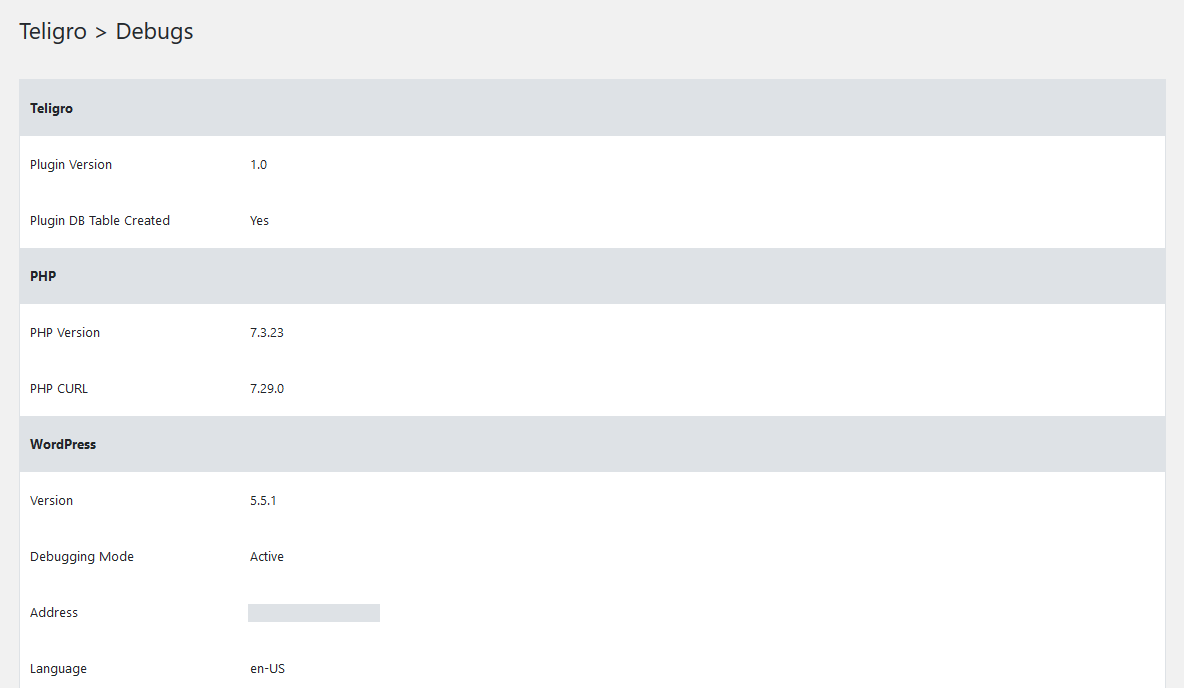1184x688 pixels.
Task: Click the Plugin DB Table Created label
Action: click(100, 221)
